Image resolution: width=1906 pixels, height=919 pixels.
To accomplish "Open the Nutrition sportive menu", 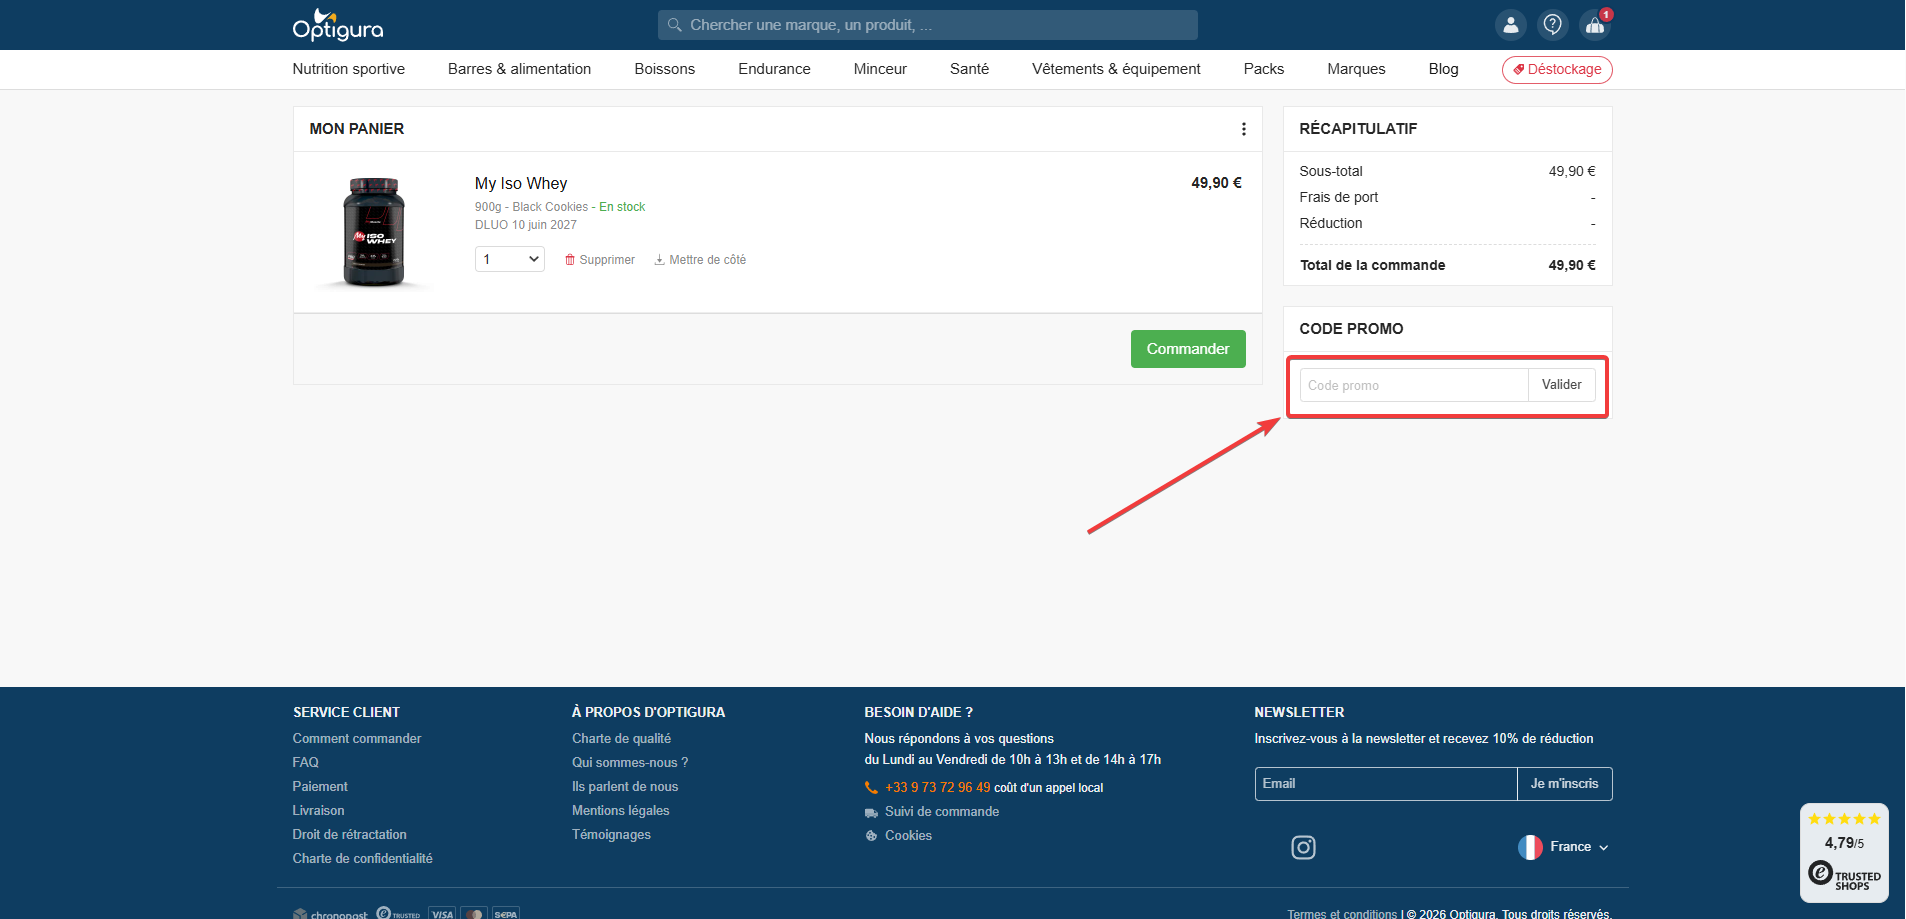I will click(x=349, y=69).
